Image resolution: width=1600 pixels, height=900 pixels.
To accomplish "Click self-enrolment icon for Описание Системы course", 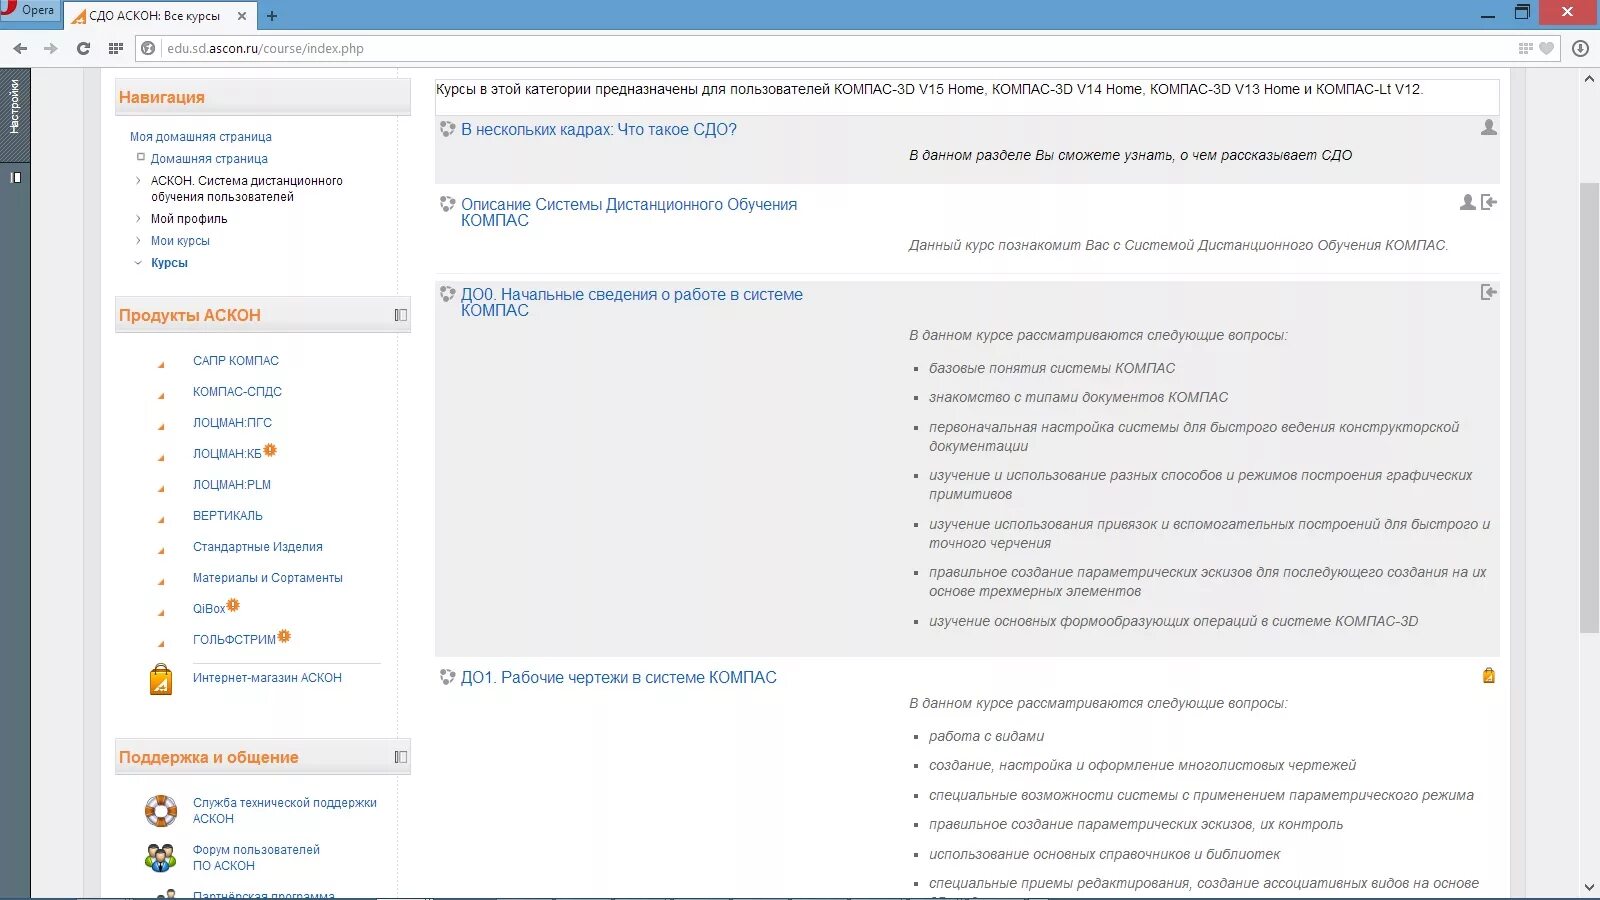I will coord(1489,202).
